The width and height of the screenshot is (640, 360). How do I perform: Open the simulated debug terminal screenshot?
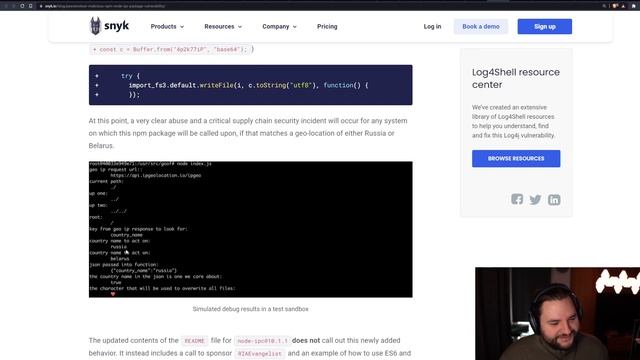pyautogui.click(x=251, y=229)
